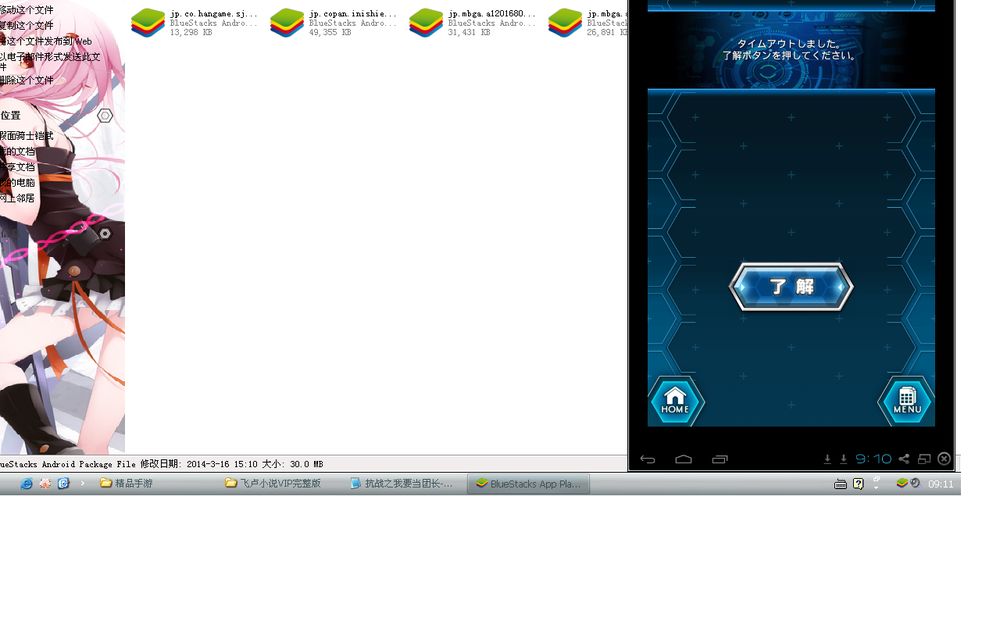
Task: Open 共享文档 in the places list
Action: coord(18,167)
